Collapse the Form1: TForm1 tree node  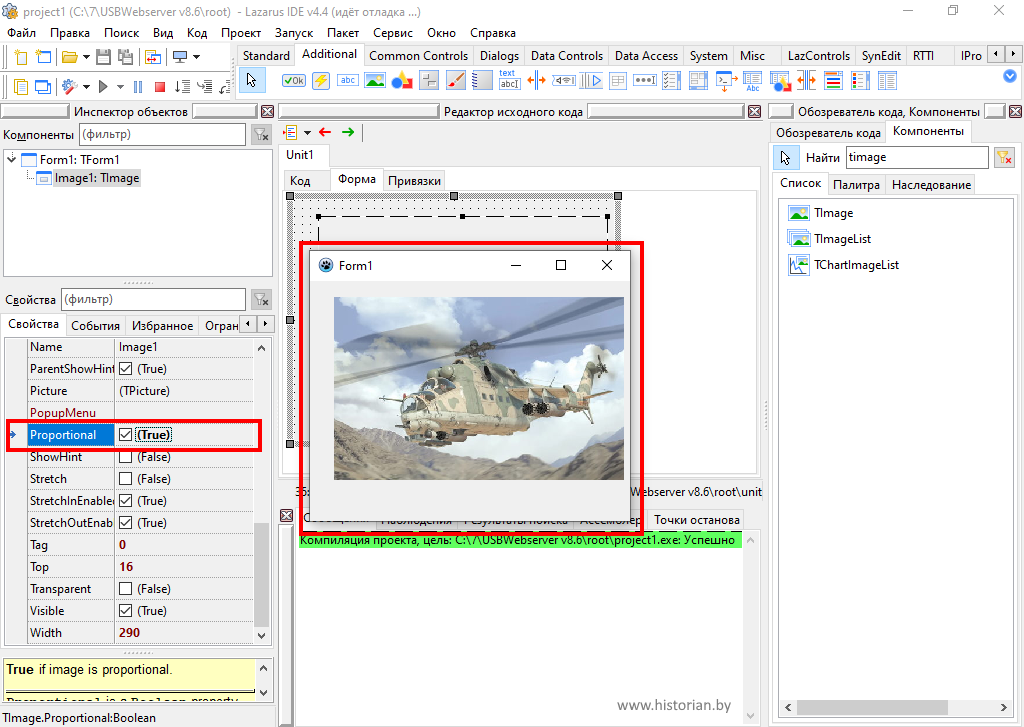pyautogui.click(x=12, y=159)
